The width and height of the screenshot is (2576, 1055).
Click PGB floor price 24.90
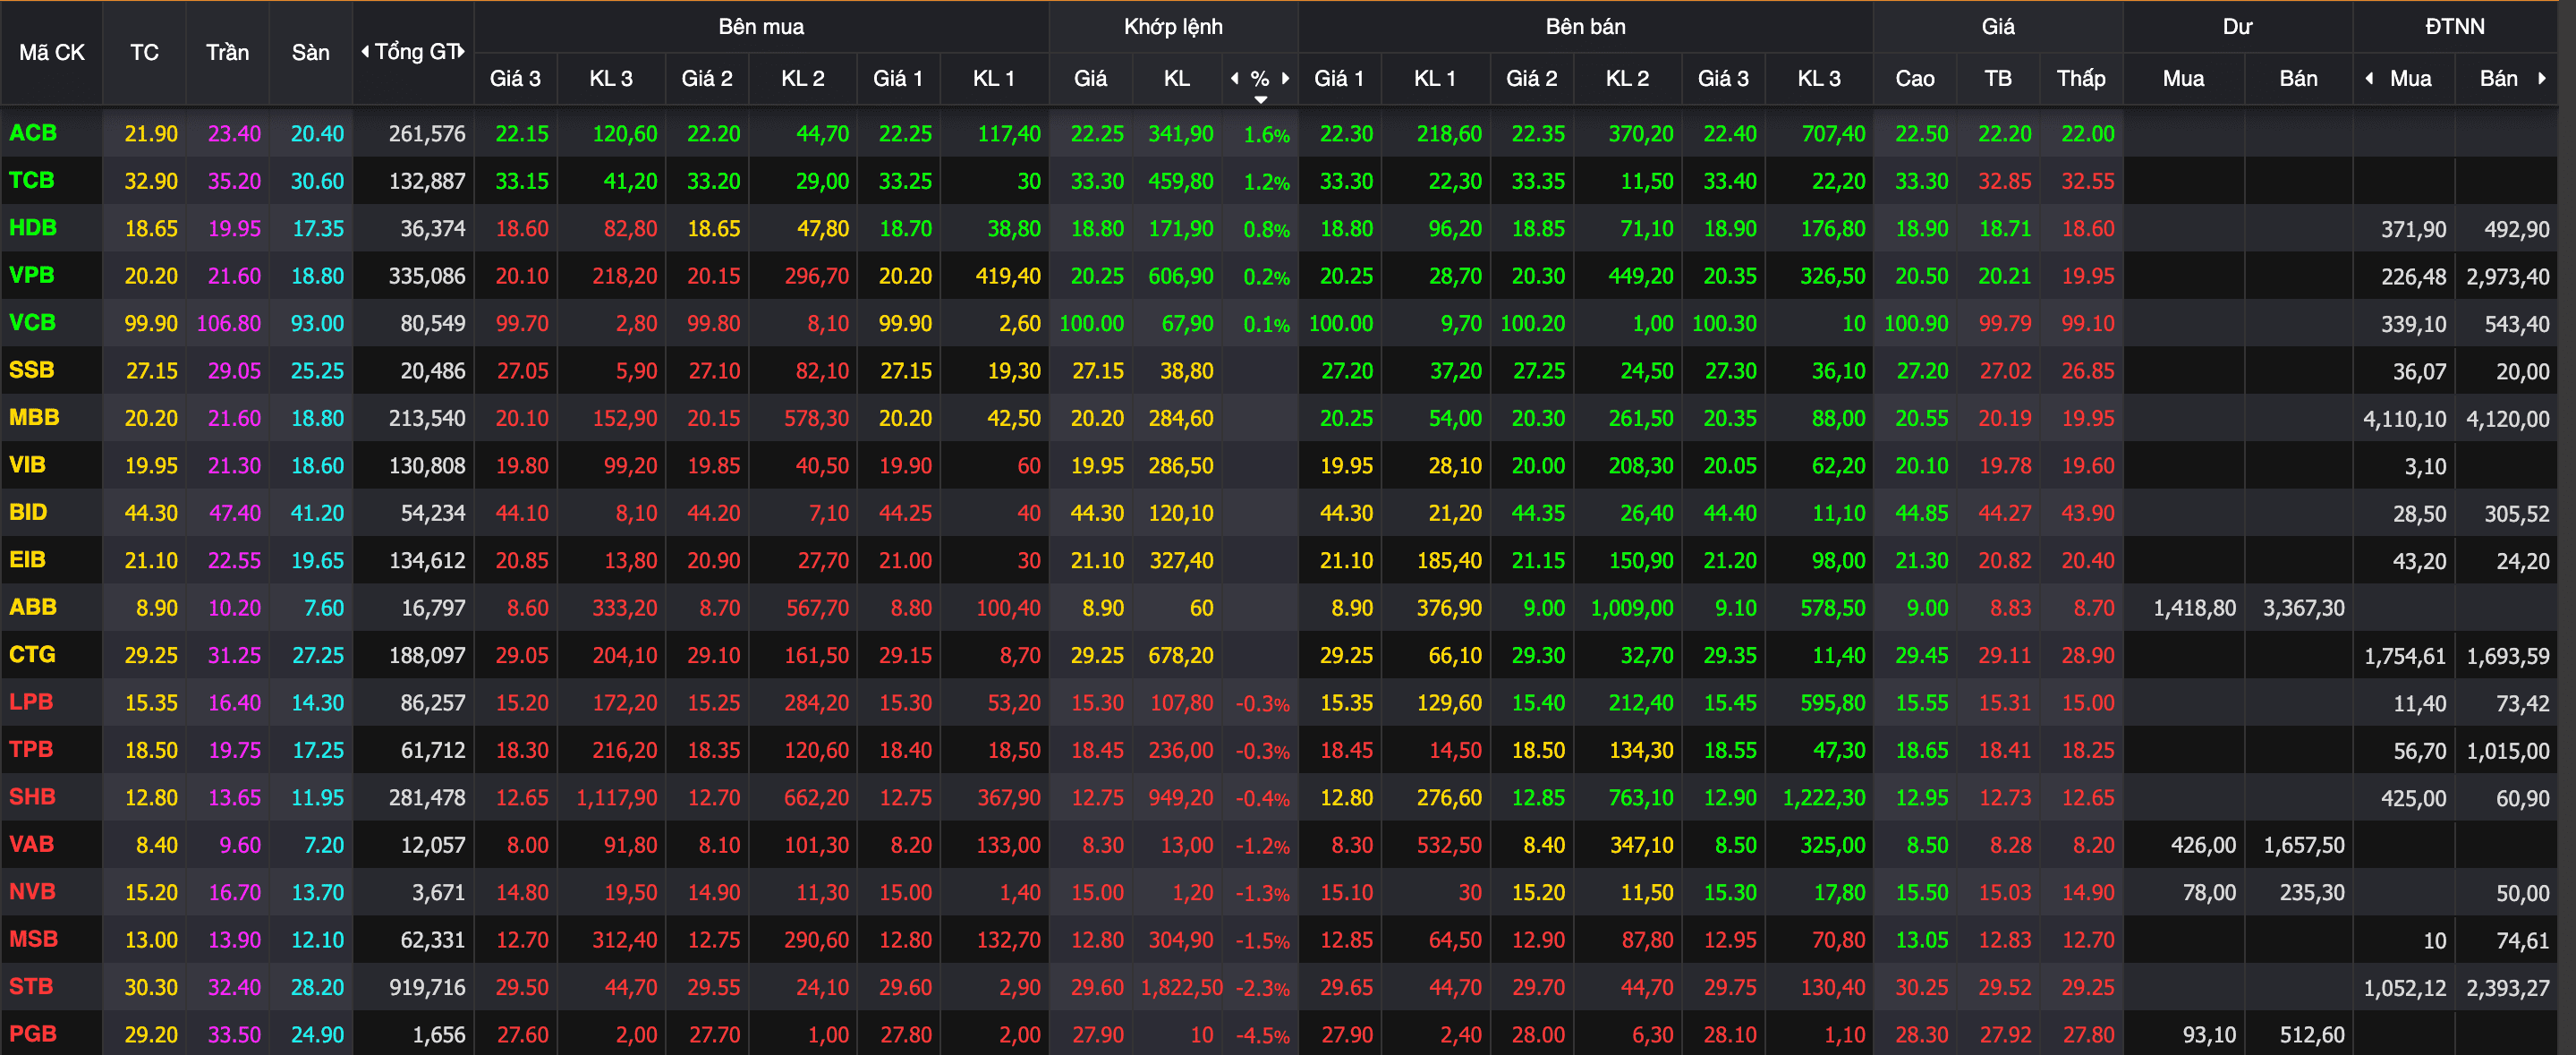[317, 1035]
